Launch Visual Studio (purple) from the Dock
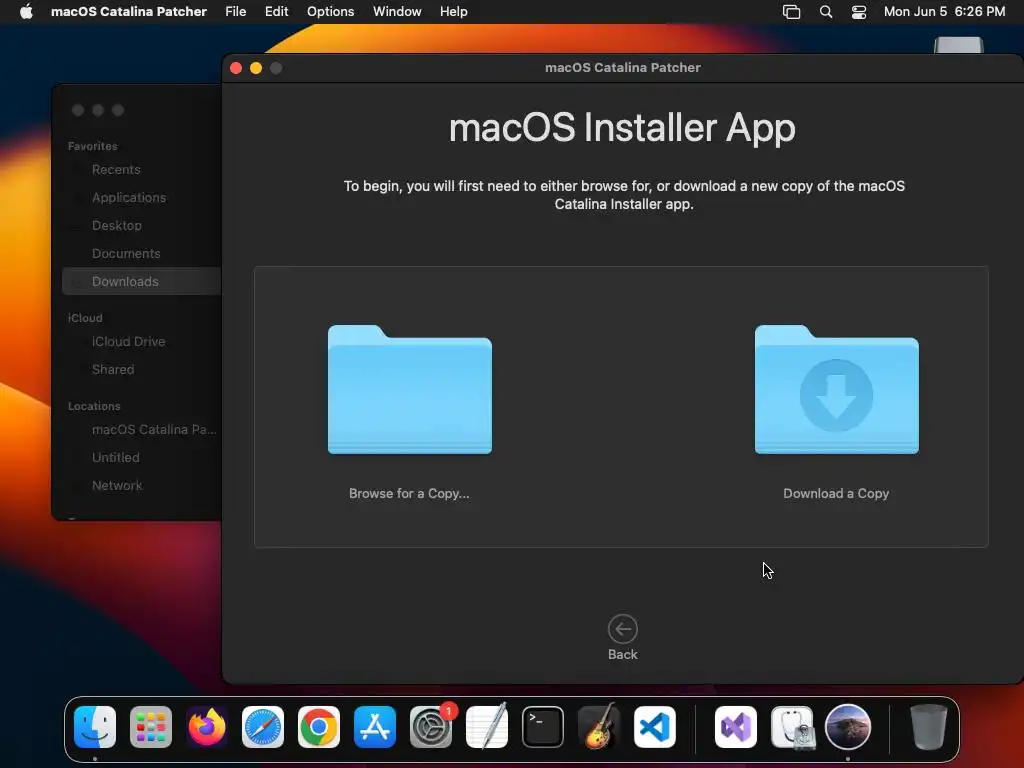The width and height of the screenshot is (1024, 768). click(736, 726)
